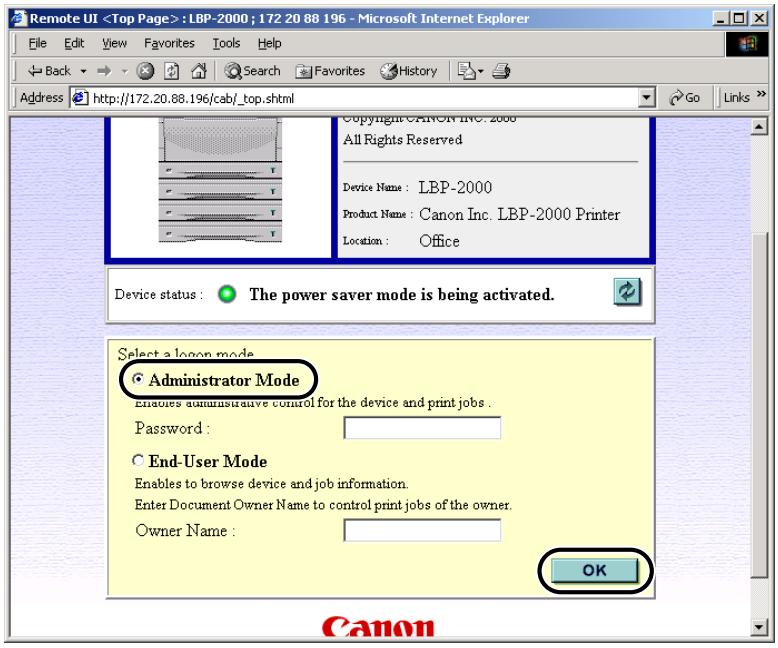Click the vertical scrollbar thumb
Screen dimensions: 778x648
[x=759, y=404]
